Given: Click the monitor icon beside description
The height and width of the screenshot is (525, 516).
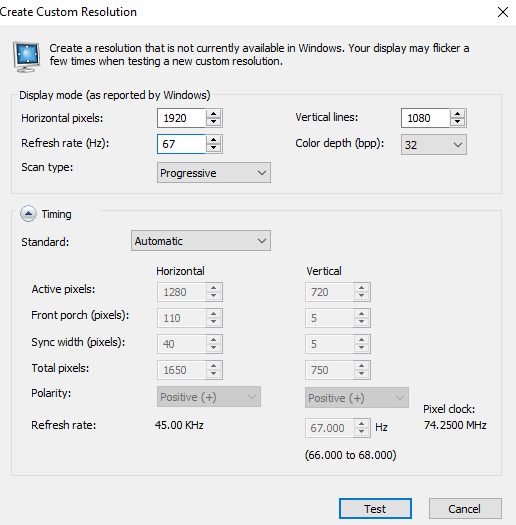Looking at the screenshot, I should coord(27,56).
